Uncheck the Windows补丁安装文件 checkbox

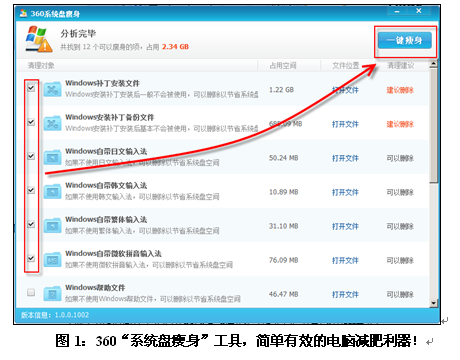(31, 88)
